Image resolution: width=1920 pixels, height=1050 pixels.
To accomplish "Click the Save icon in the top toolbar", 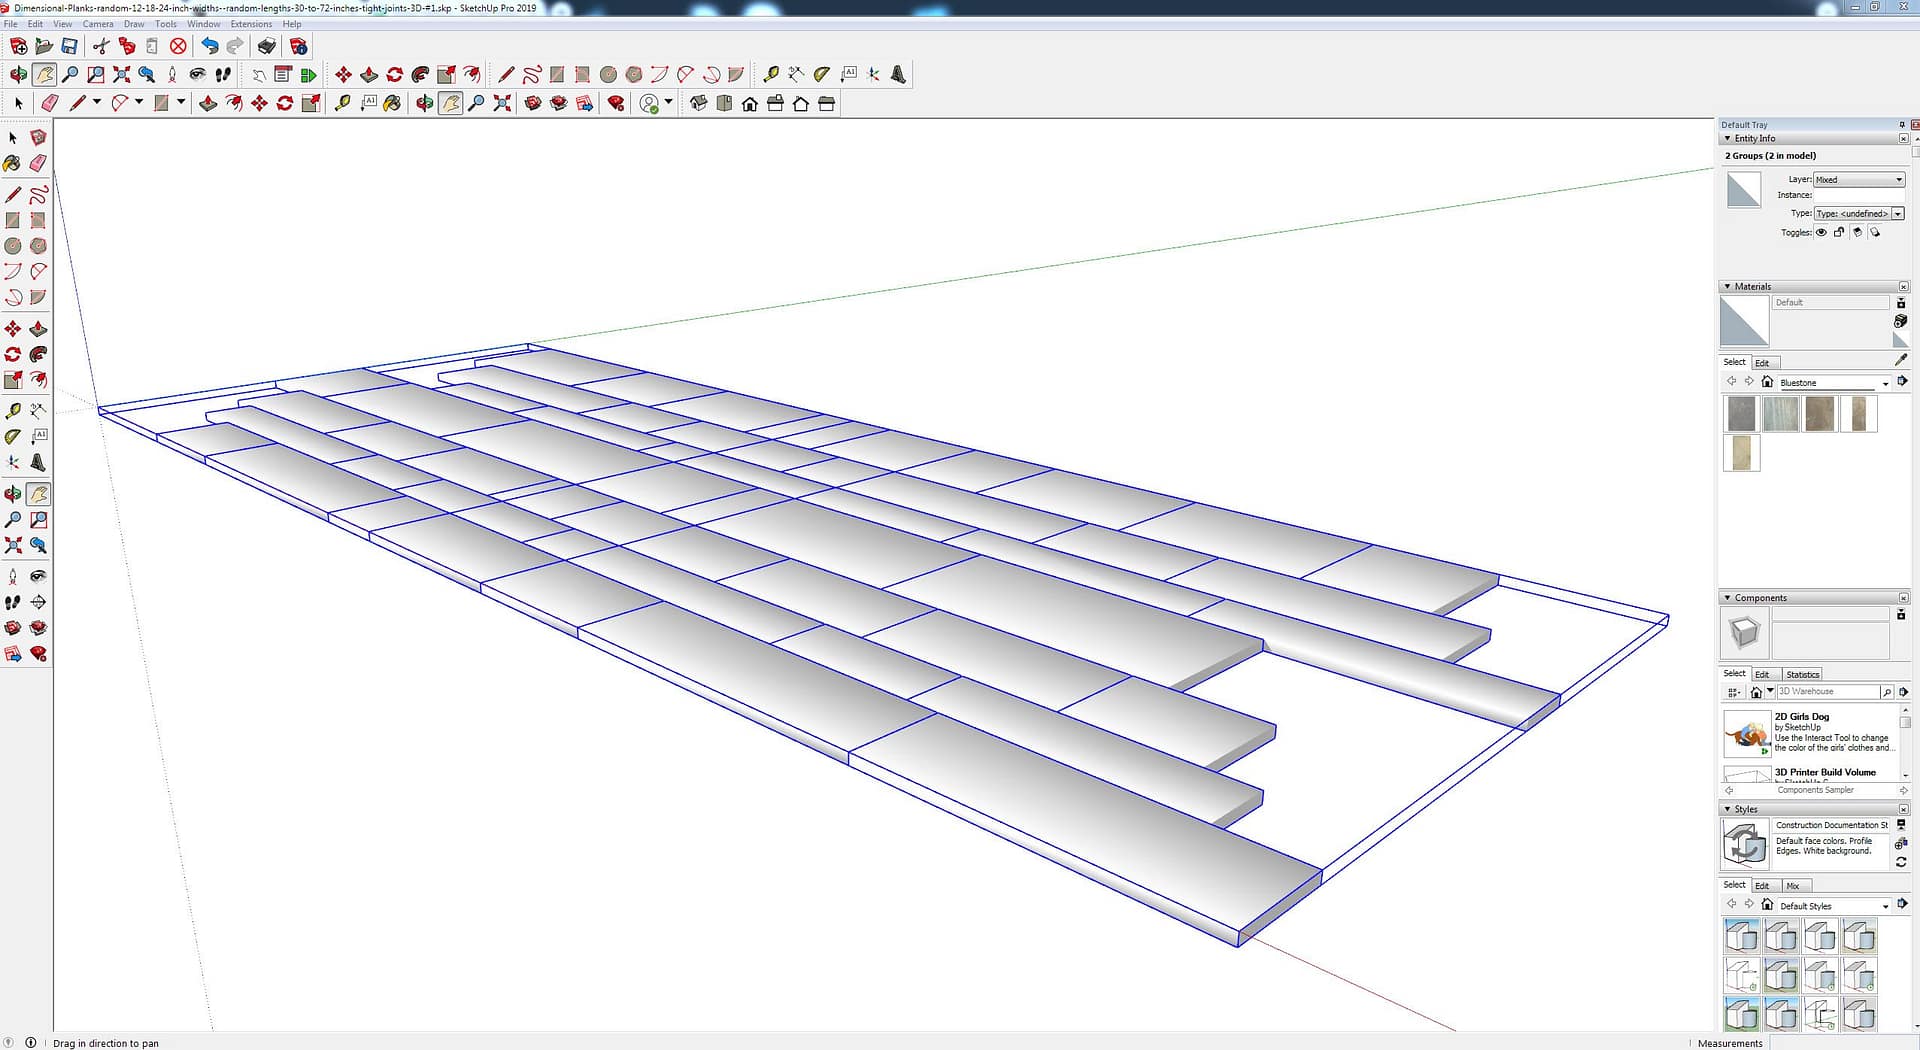I will click(x=69, y=46).
